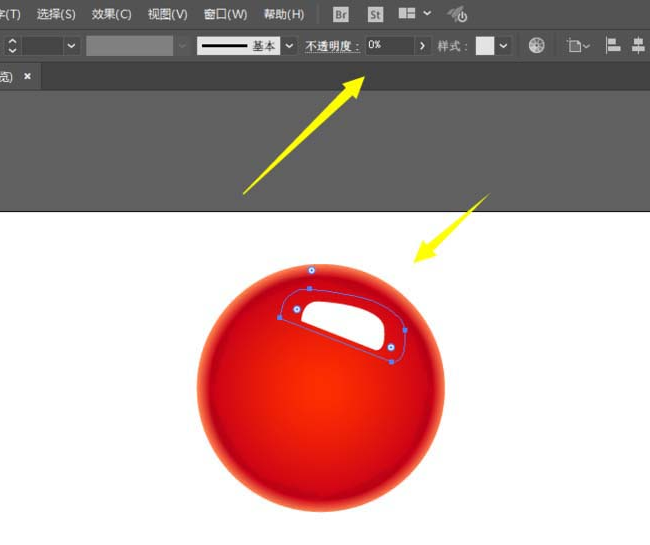Click the 不透明度 label link
The image size is (650, 545).
click(x=332, y=46)
